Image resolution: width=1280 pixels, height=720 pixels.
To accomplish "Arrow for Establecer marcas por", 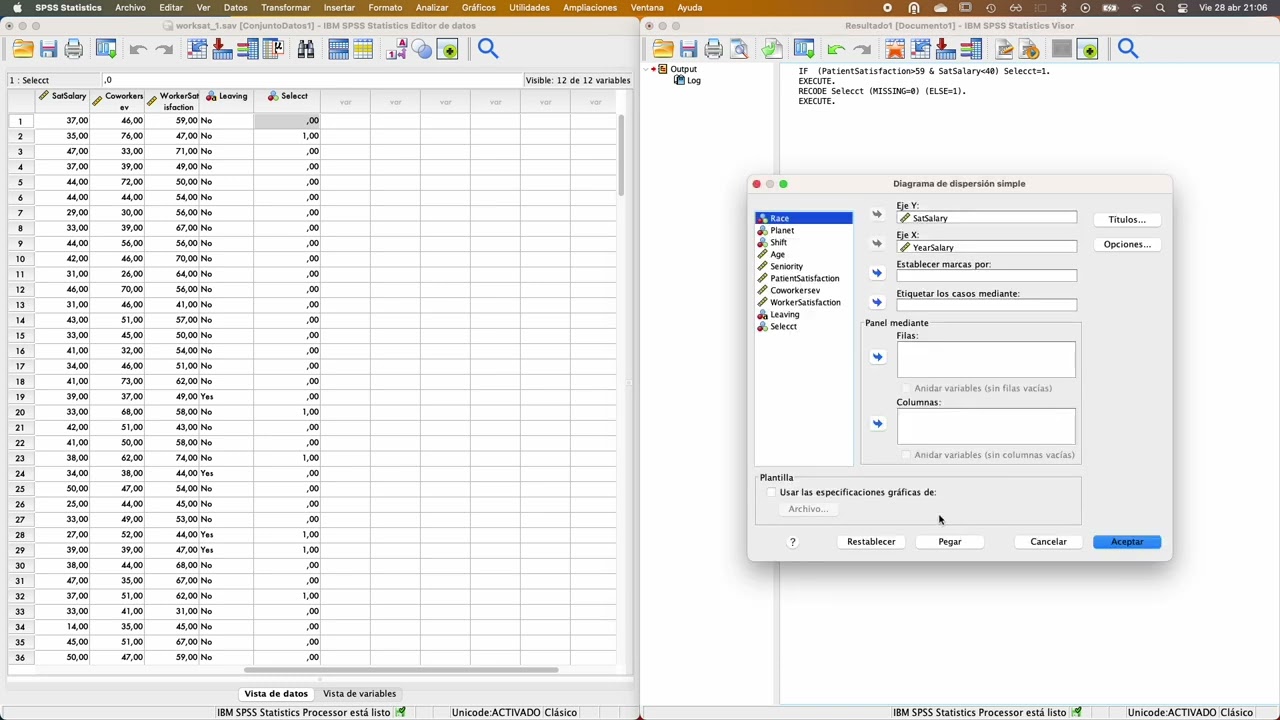I will point(877,273).
